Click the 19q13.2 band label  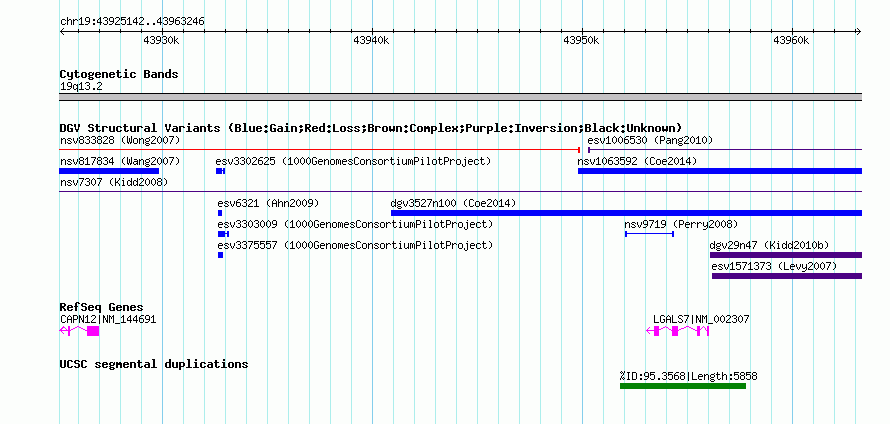(81, 87)
